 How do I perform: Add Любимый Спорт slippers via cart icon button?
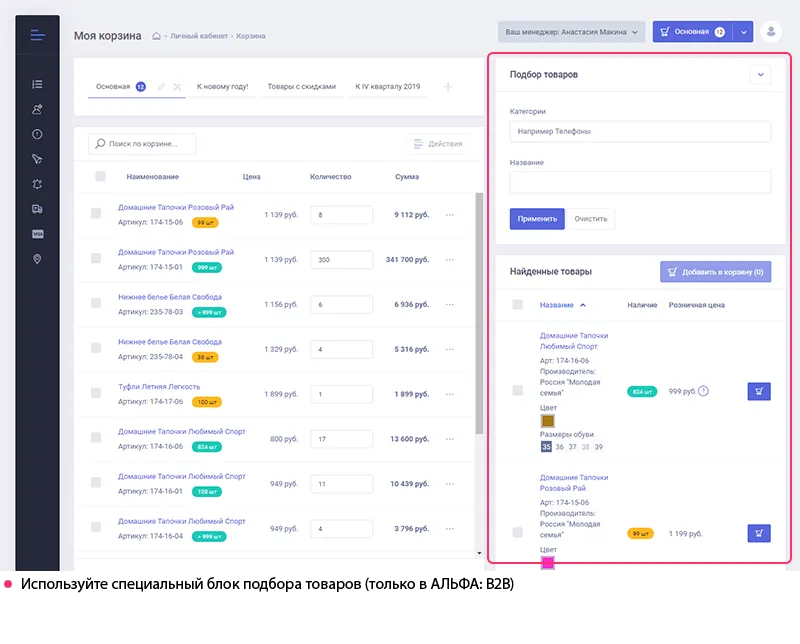[x=758, y=391]
